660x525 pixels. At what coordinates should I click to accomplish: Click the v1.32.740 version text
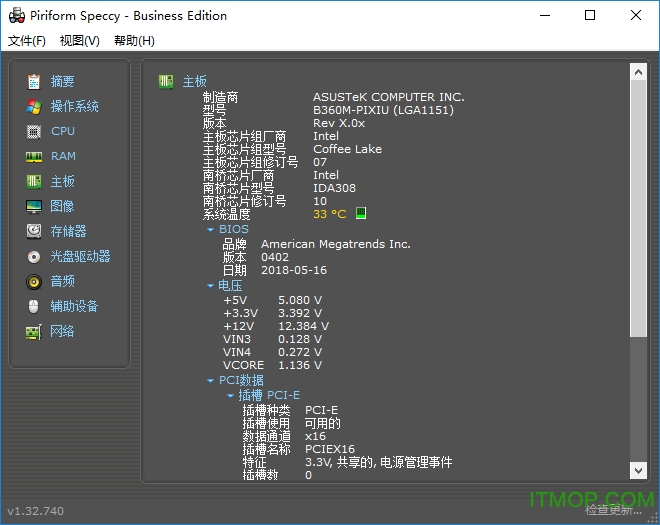pos(35,511)
